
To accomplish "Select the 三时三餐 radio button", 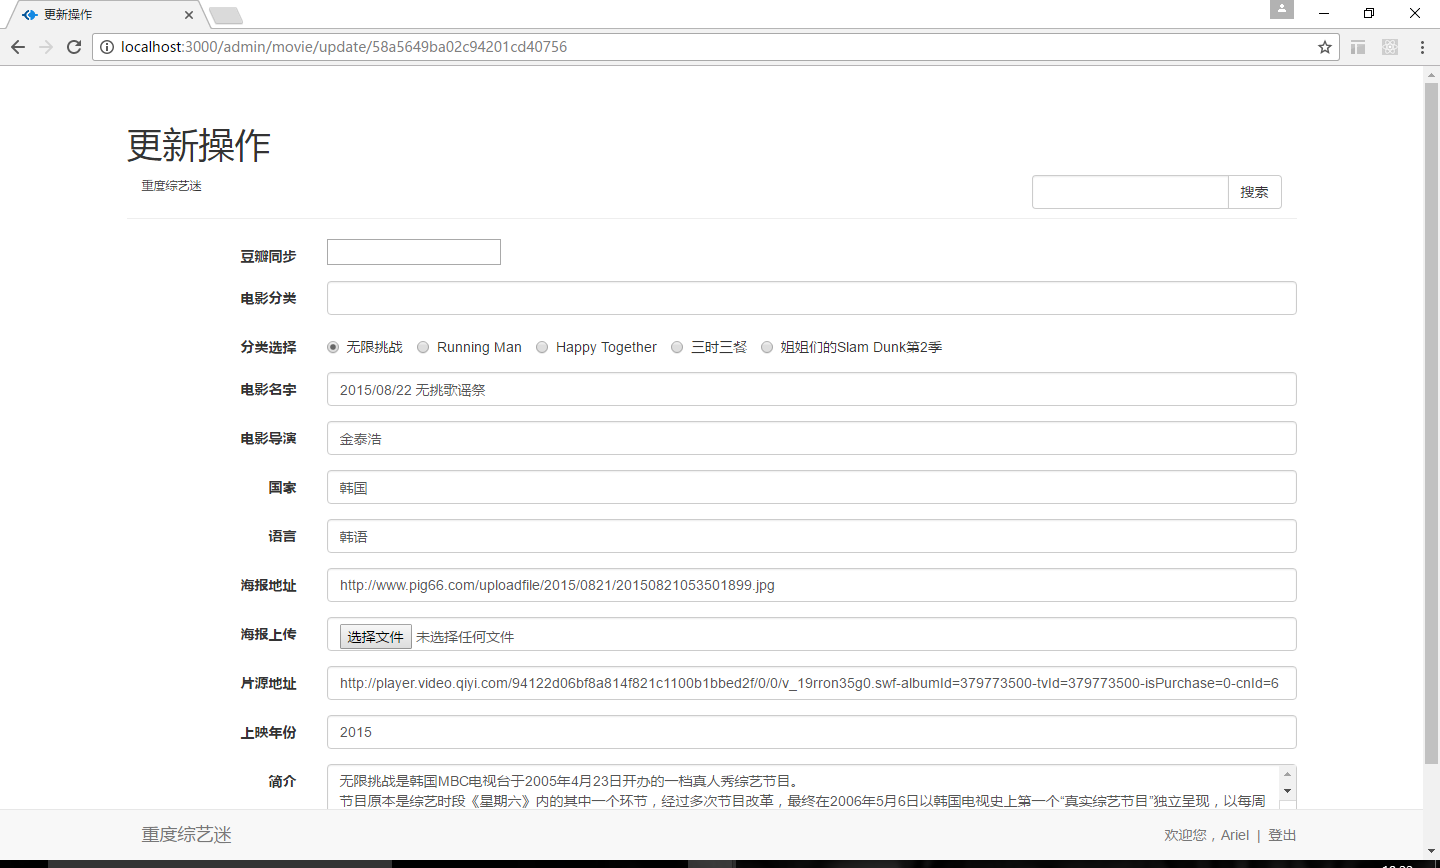I will pos(677,347).
